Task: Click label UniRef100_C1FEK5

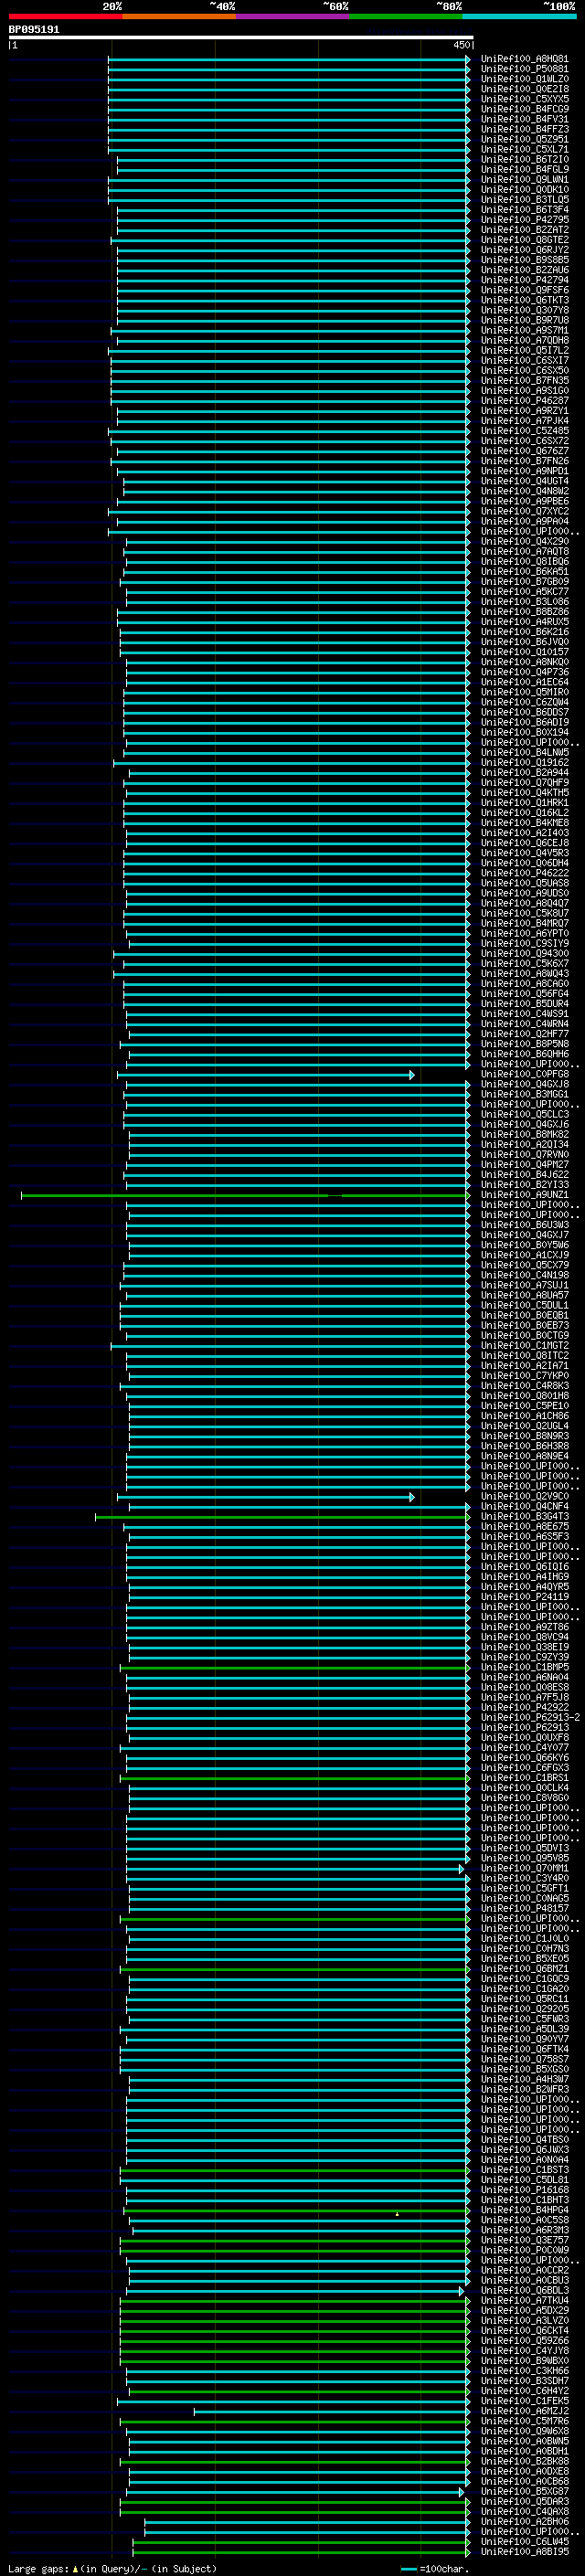Action: point(524,2401)
